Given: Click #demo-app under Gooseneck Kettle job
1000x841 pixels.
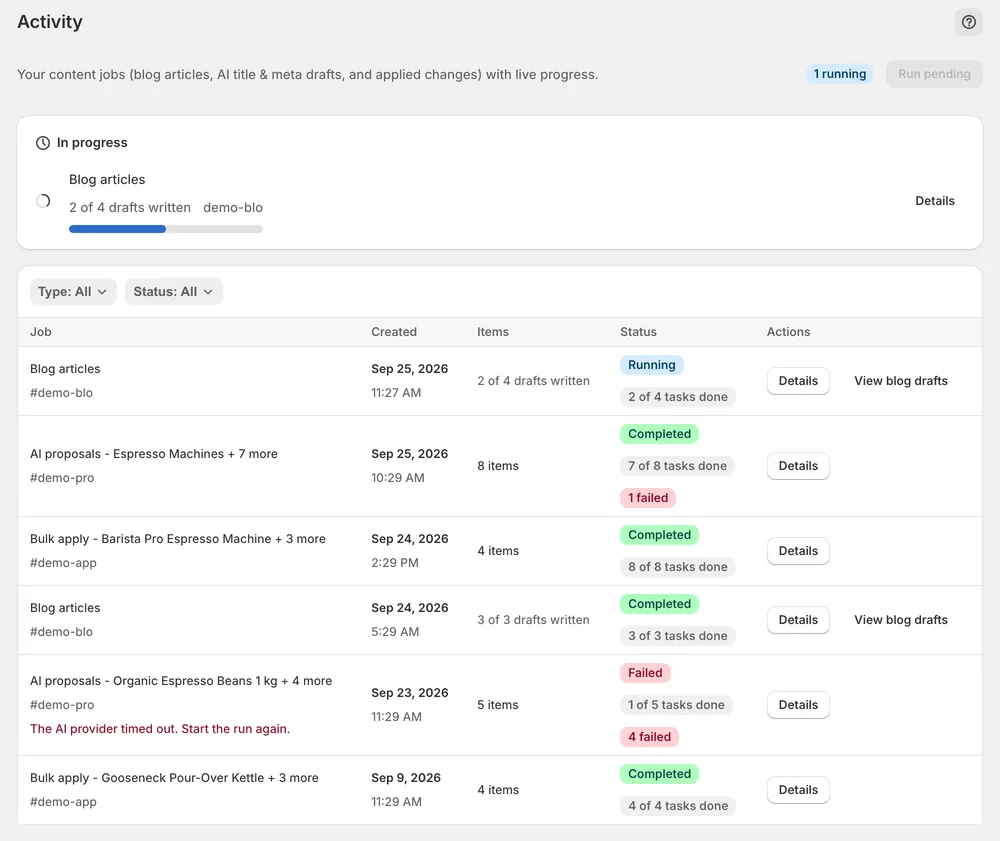Looking at the screenshot, I should click(x=63, y=802).
